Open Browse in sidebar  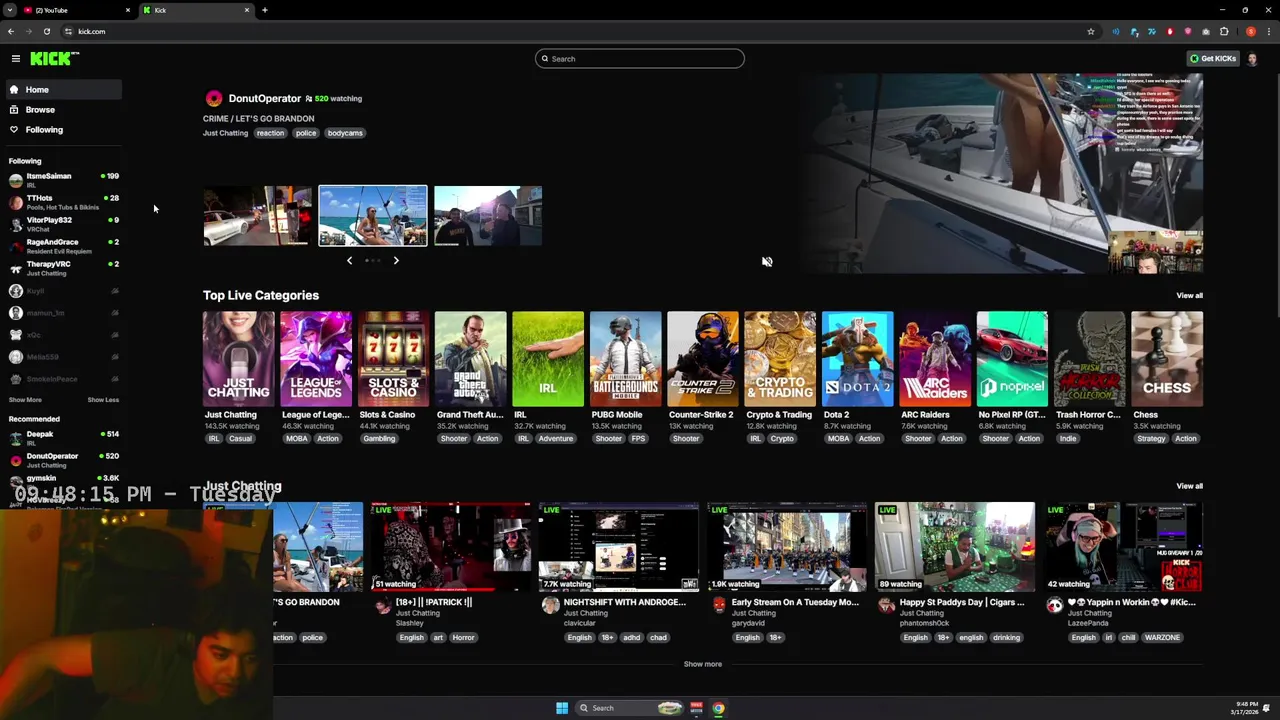click(64, 110)
